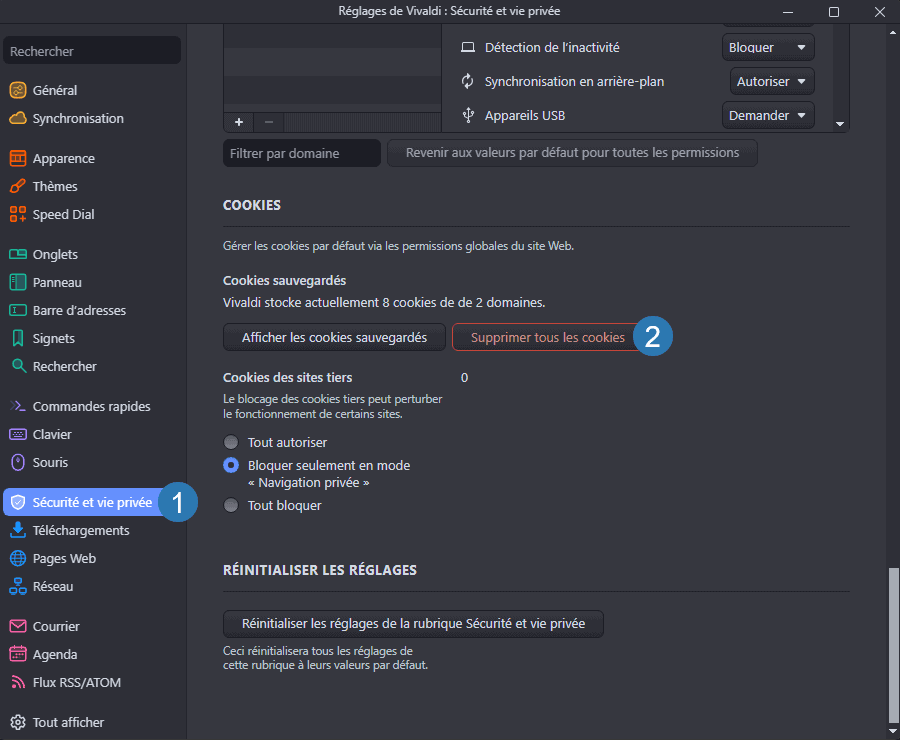
Task: Click Supprimer tous les cookies button
Action: tap(548, 338)
